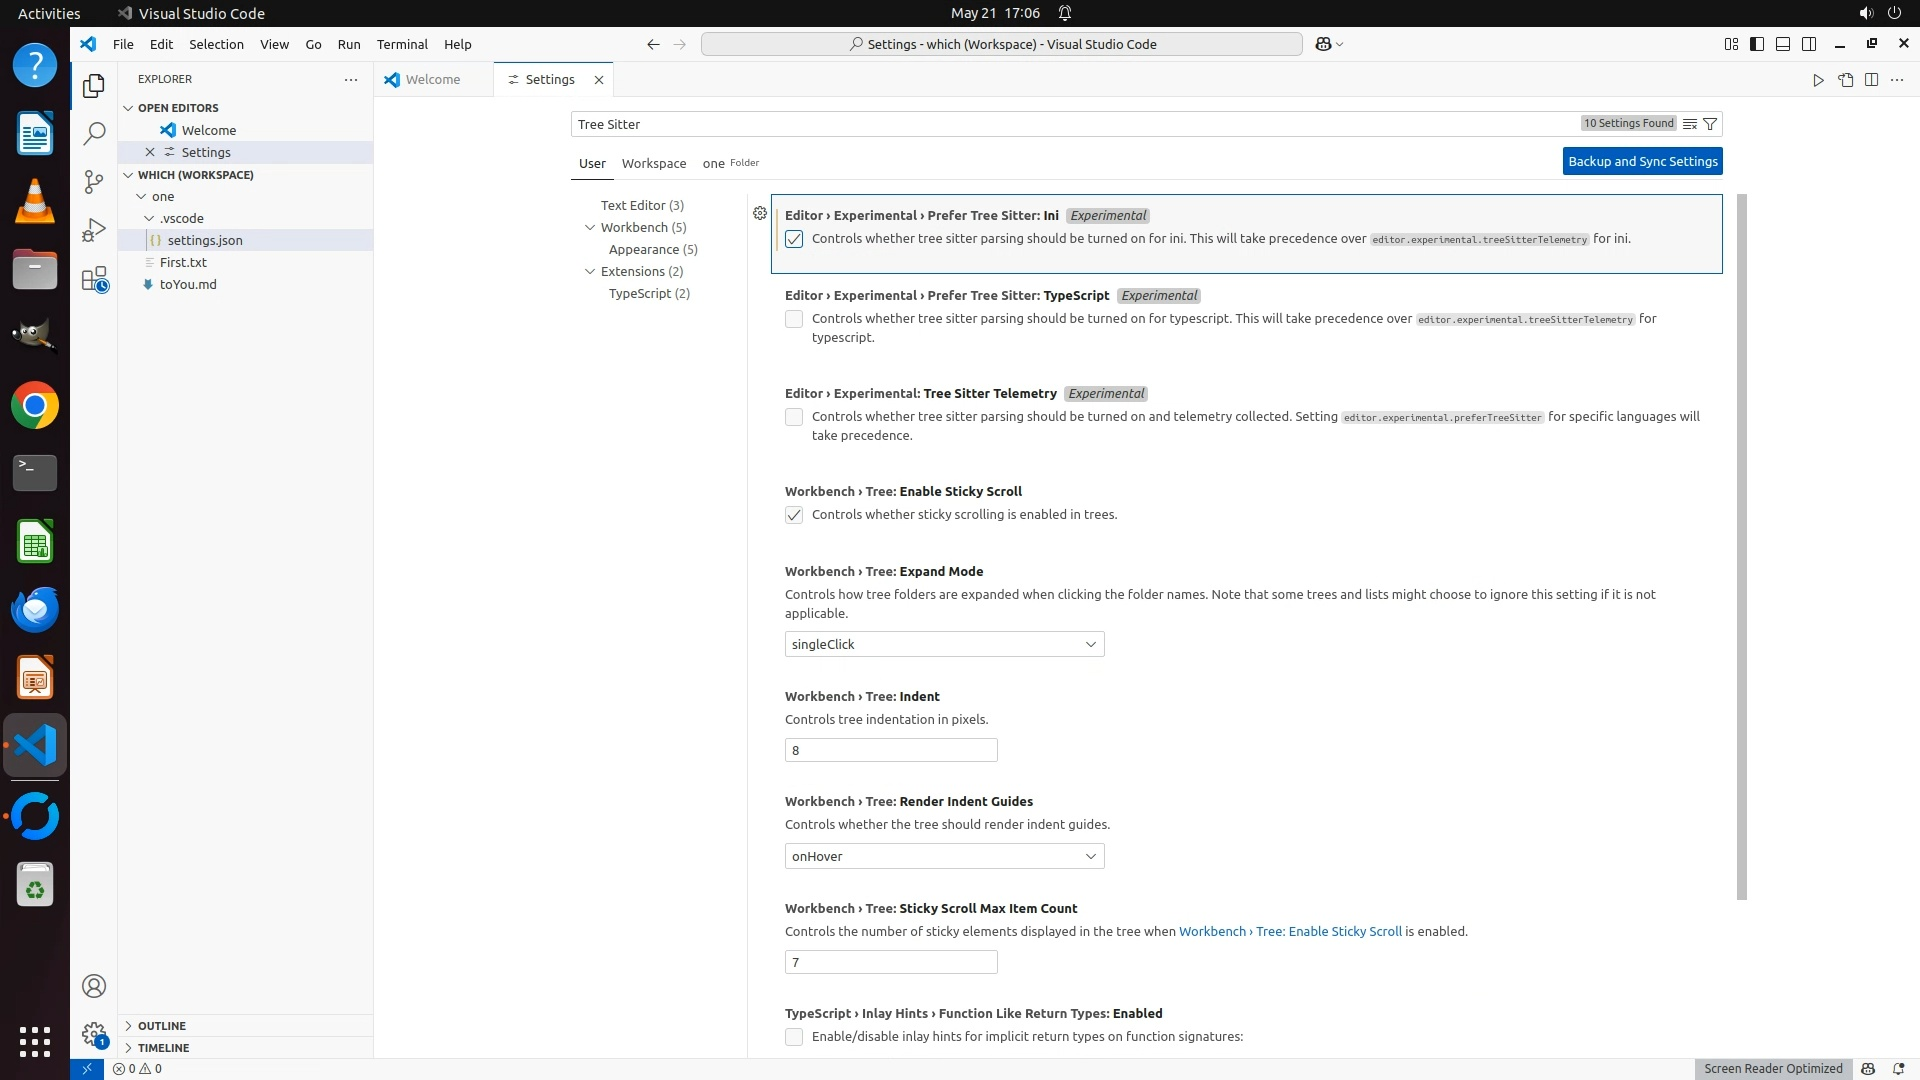This screenshot has height=1080, width=1920.
Task: Open the Terminal menu
Action: 402,44
